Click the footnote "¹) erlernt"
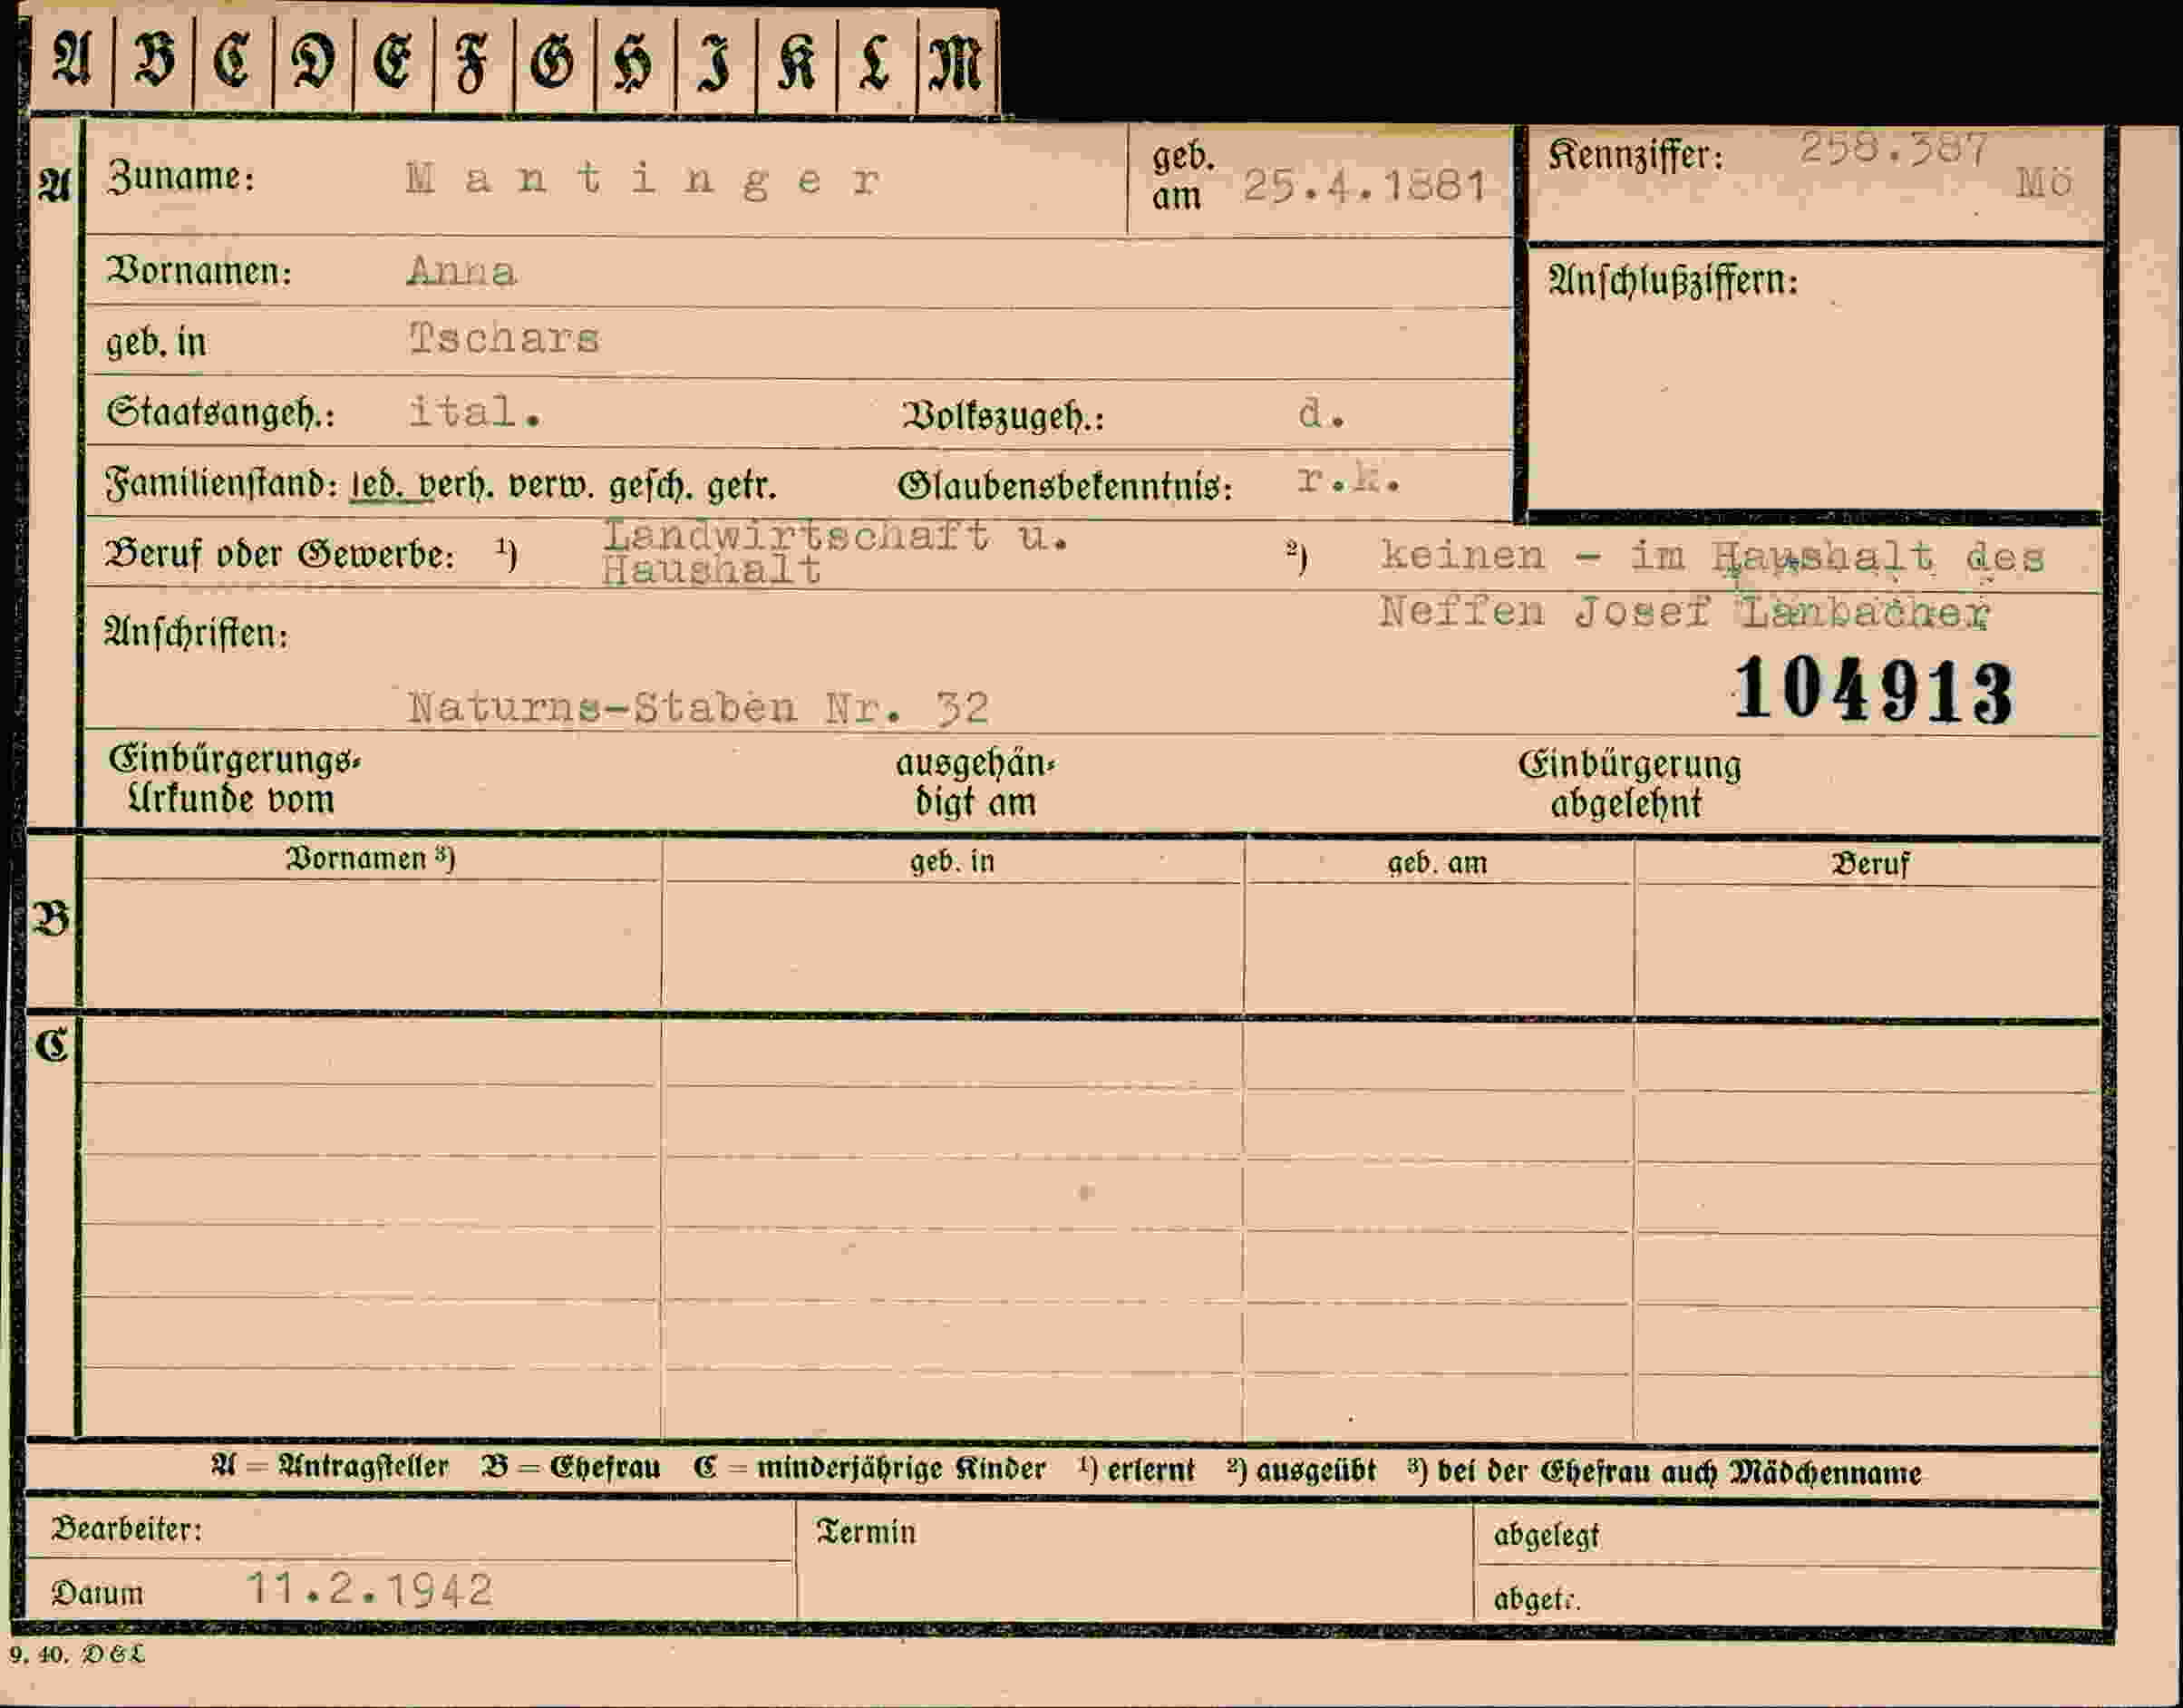Viewport: 2183px width, 1708px height. click(x=1136, y=1470)
